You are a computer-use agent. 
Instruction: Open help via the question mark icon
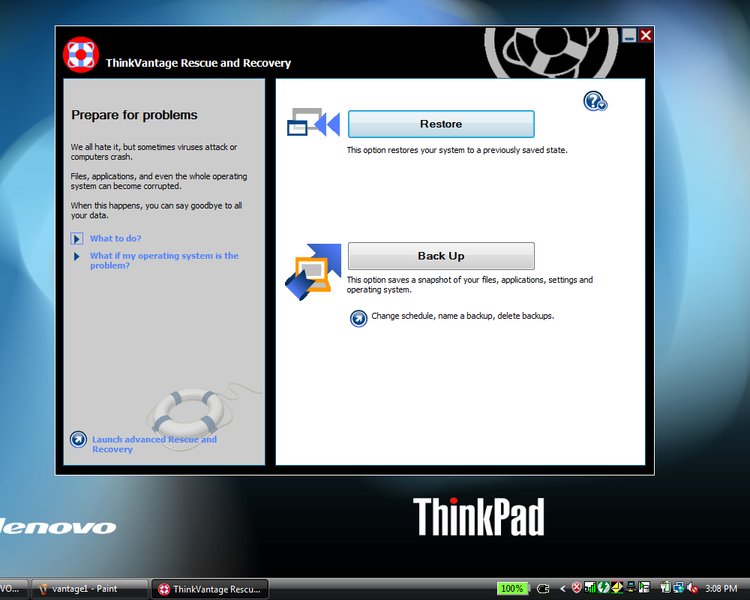[595, 101]
